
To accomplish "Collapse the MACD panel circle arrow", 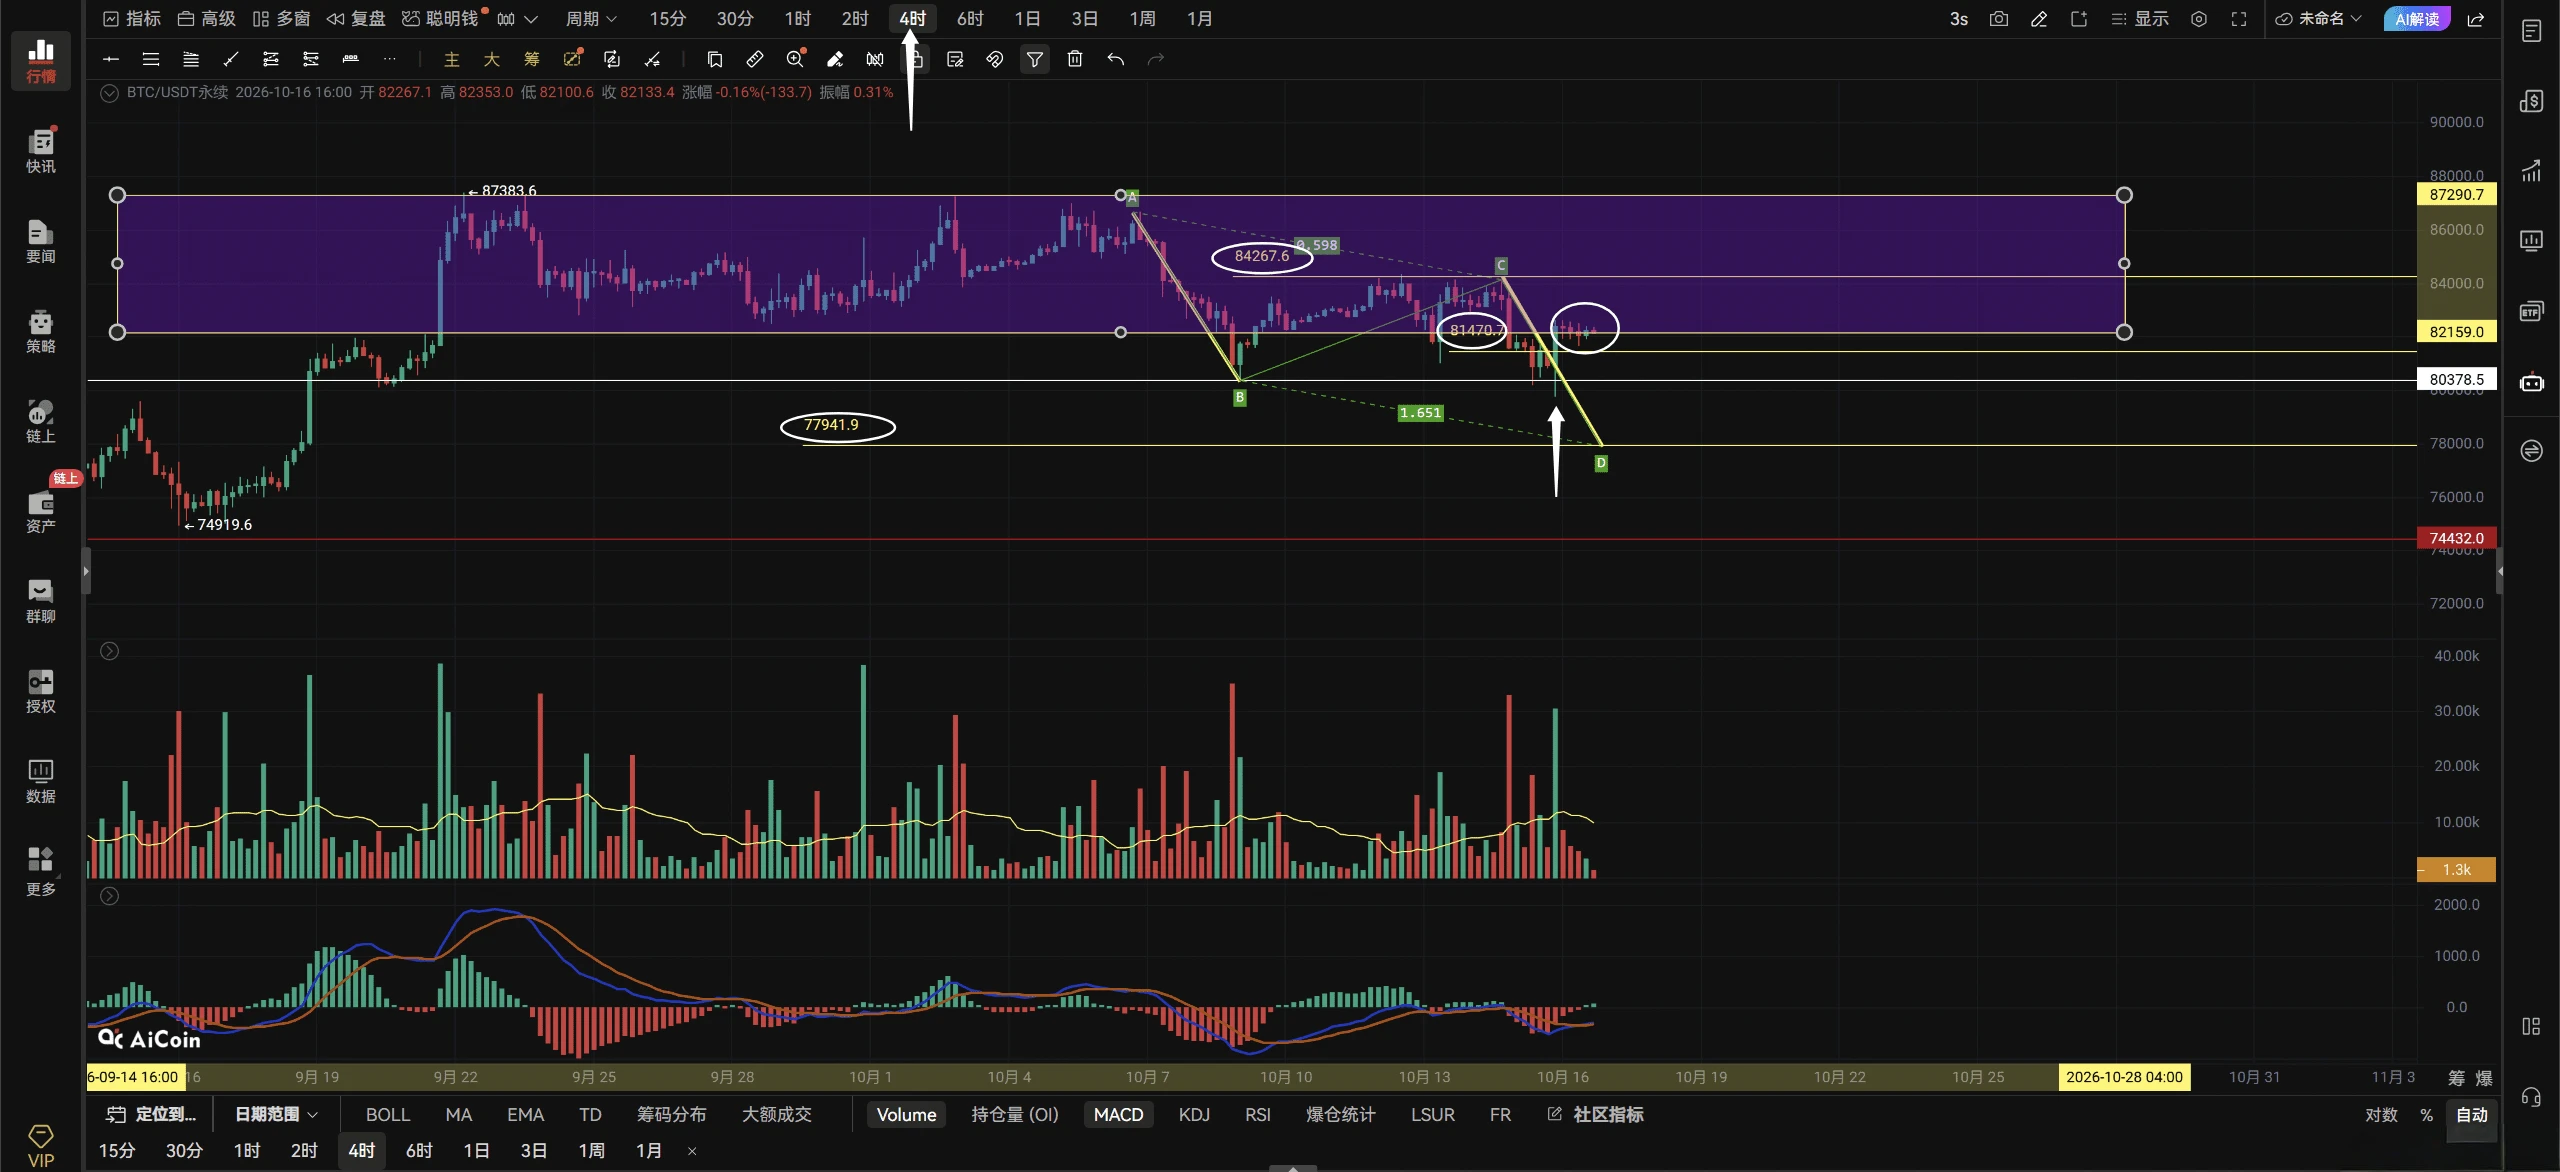I will point(110,896).
